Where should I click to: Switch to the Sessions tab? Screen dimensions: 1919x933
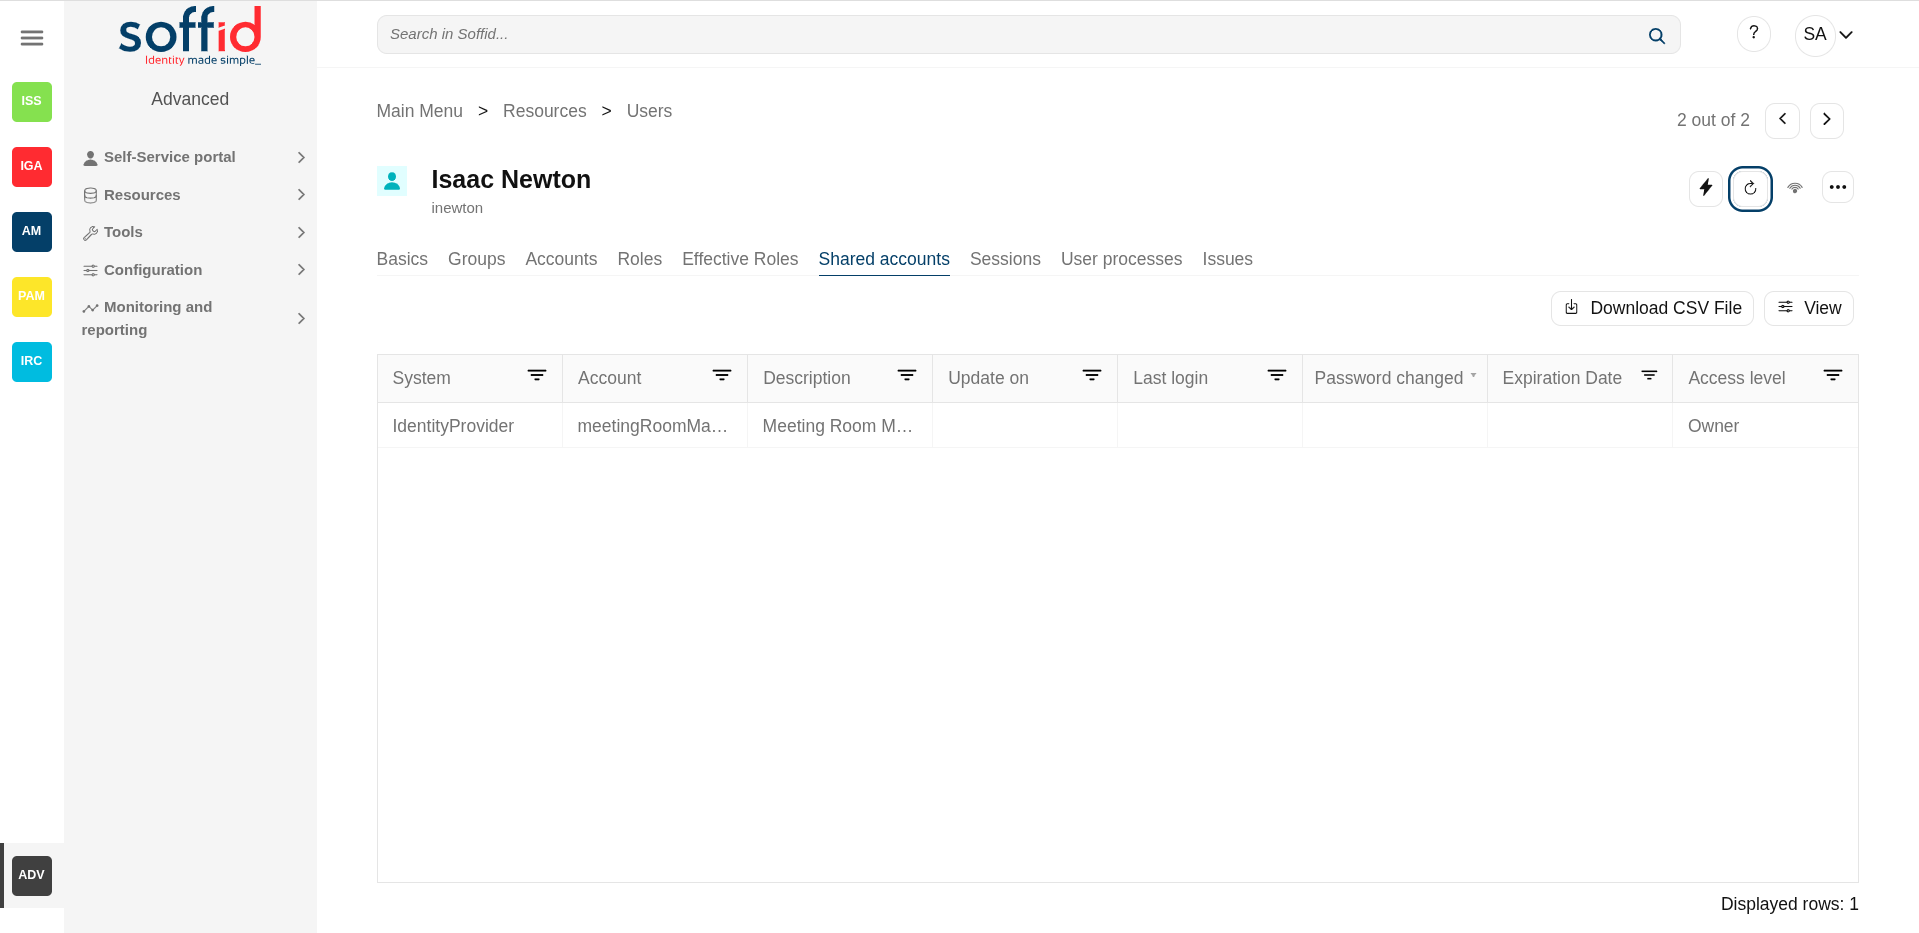[1005, 259]
